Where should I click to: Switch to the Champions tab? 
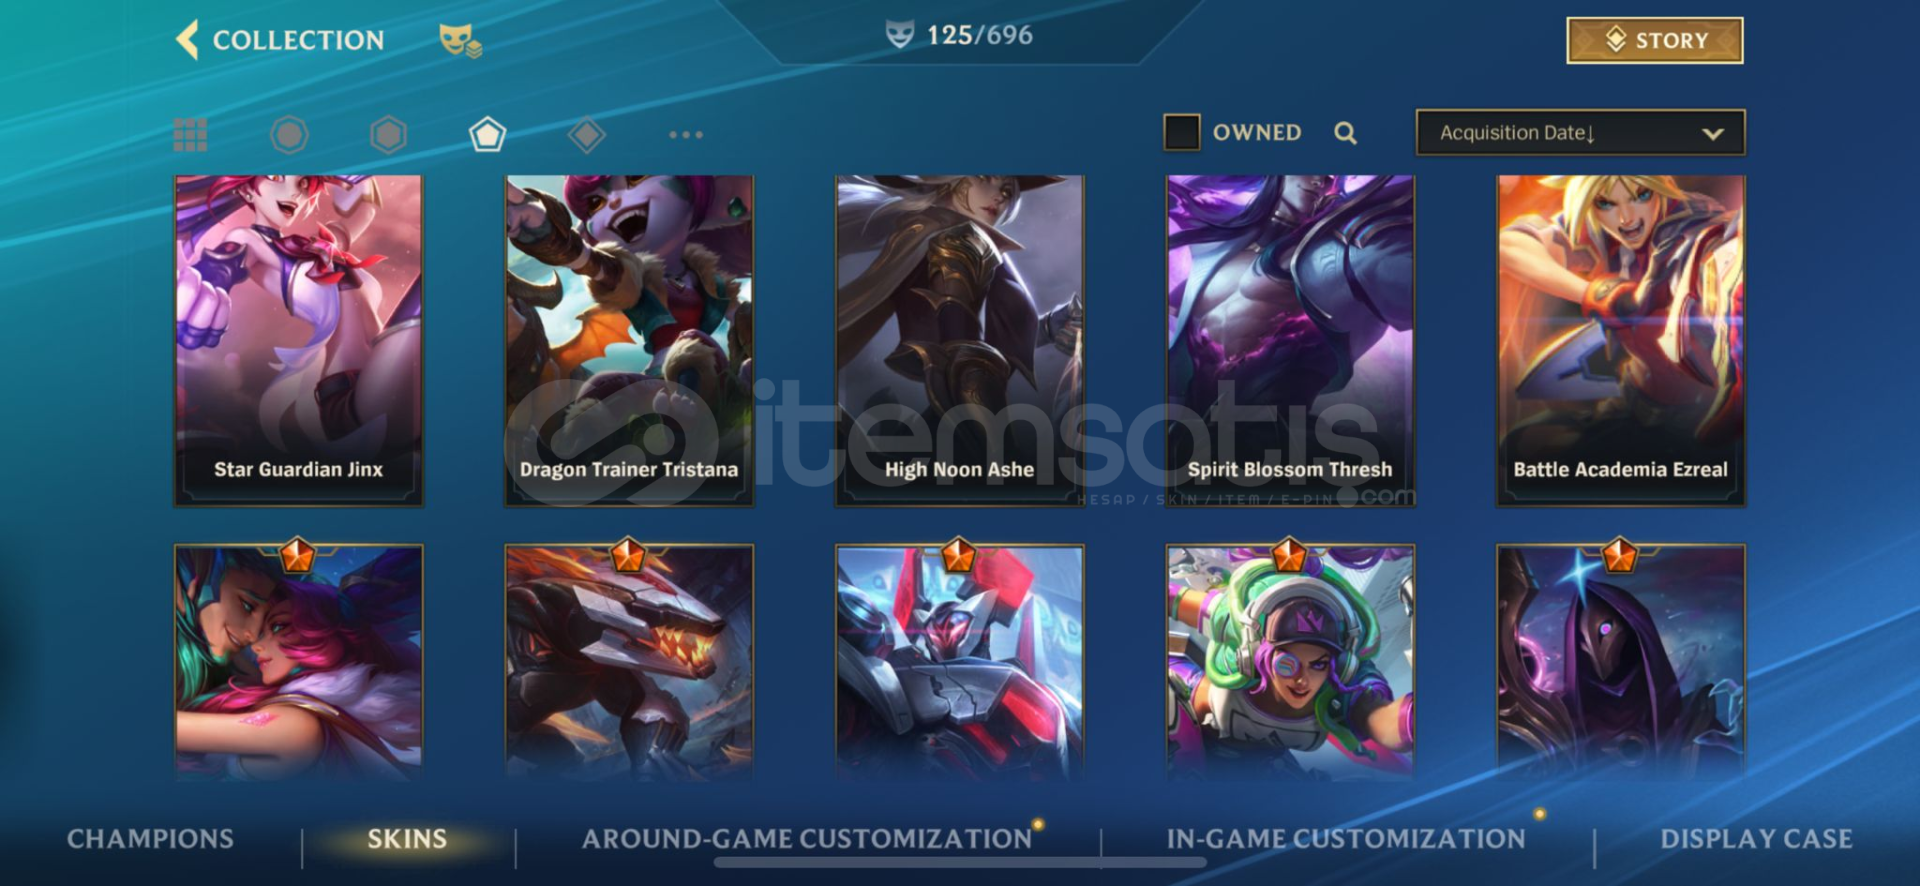coord(150,839)
